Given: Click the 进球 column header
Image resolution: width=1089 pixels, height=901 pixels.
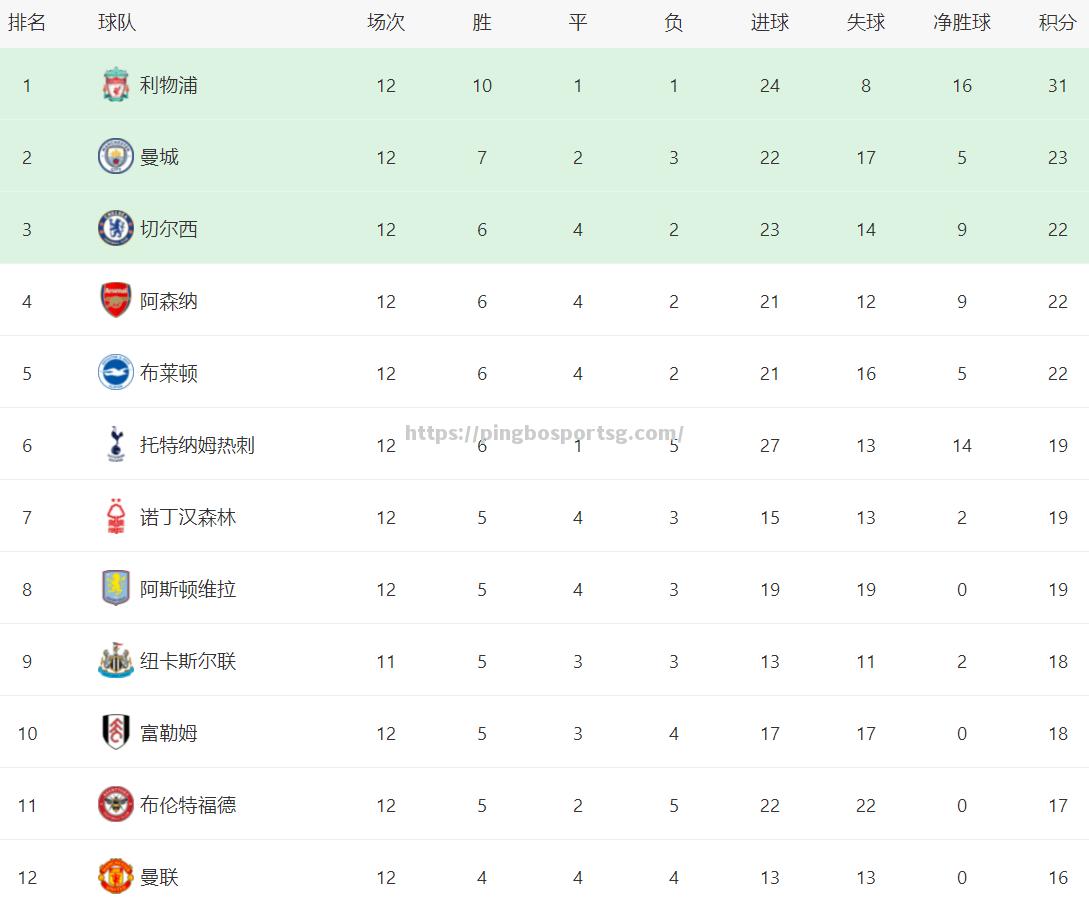Looking at the screenshot, I should [770, 23].
